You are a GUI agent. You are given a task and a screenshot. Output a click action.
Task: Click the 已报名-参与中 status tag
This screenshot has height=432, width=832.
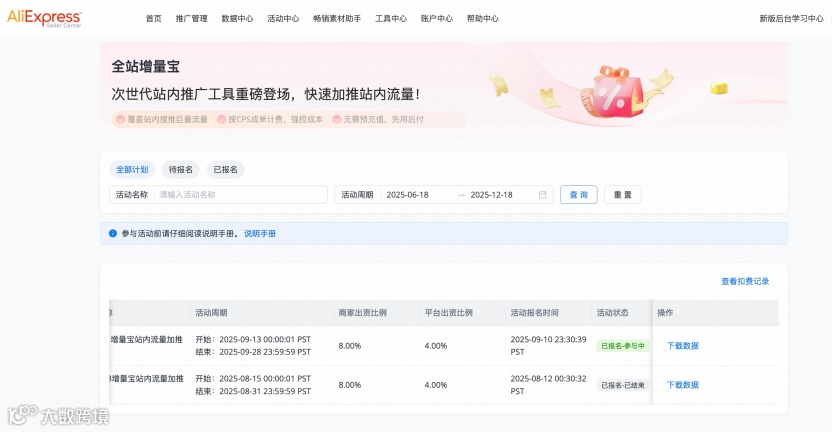(623, 346)
